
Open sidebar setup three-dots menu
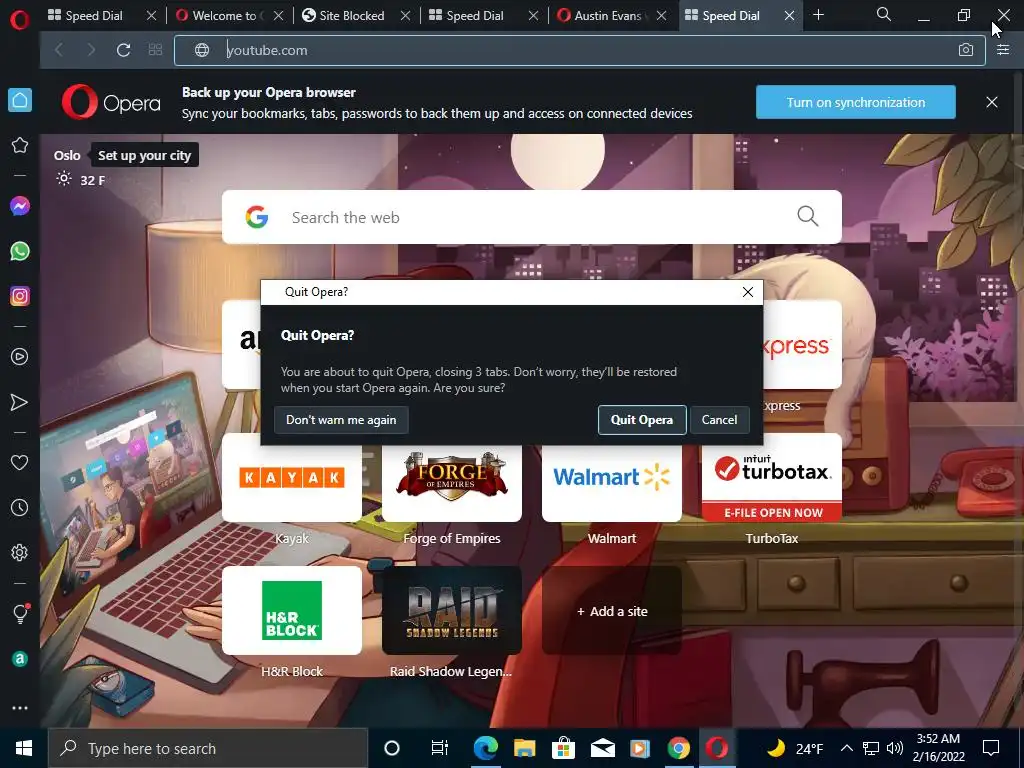[20, 708]
